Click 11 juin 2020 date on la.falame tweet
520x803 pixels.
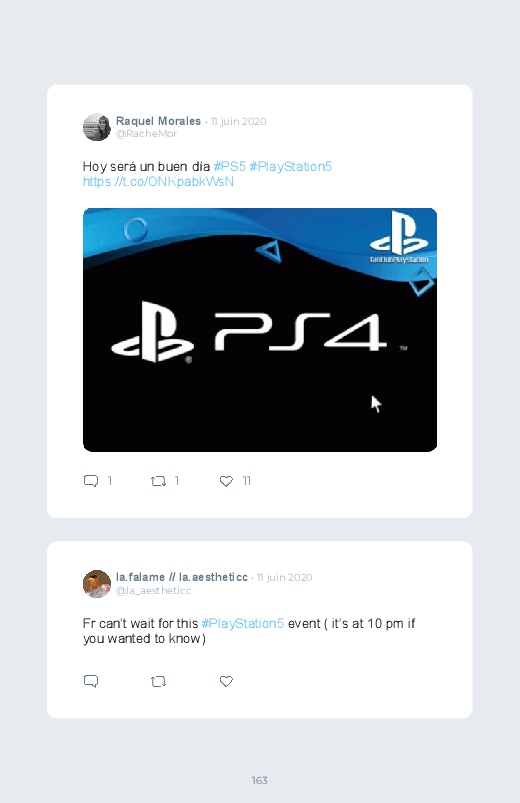pos(285,577)
